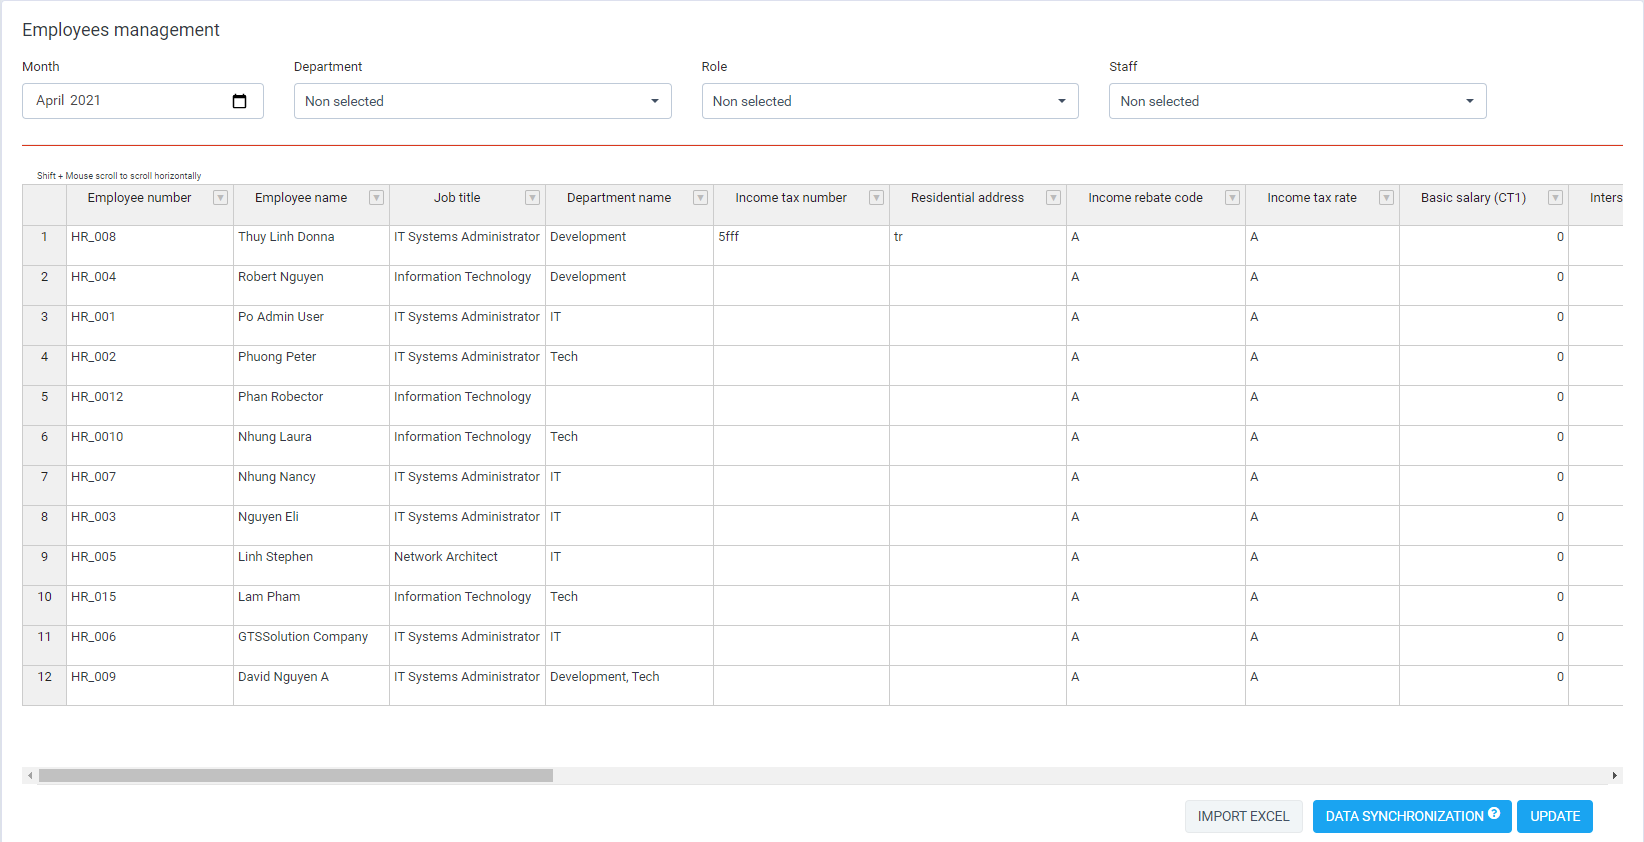
Task: Click cell Lam Pham
Action: (312, 605)
